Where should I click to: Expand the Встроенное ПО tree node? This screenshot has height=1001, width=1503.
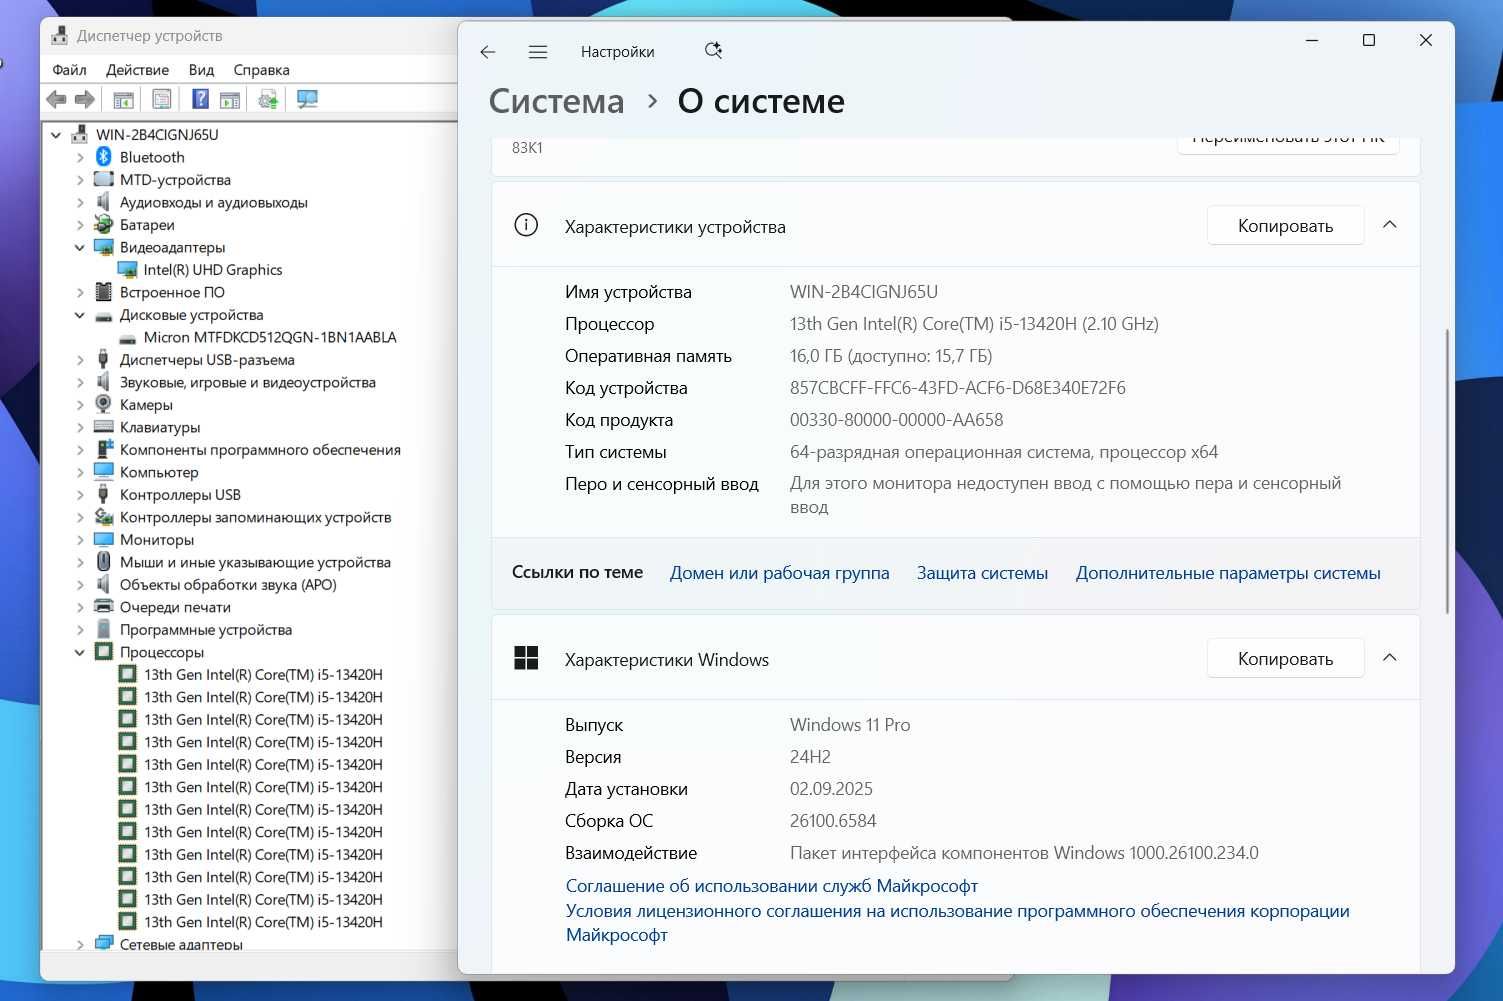[80, 292]
